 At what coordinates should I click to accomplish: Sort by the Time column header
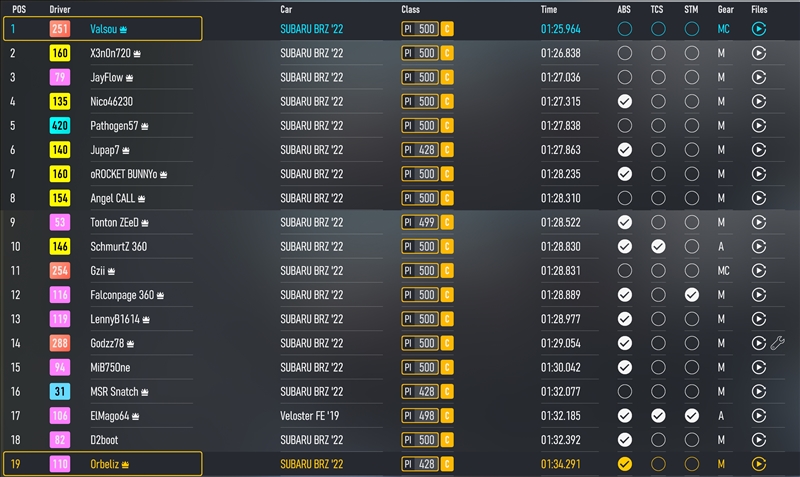pos(549,9)
